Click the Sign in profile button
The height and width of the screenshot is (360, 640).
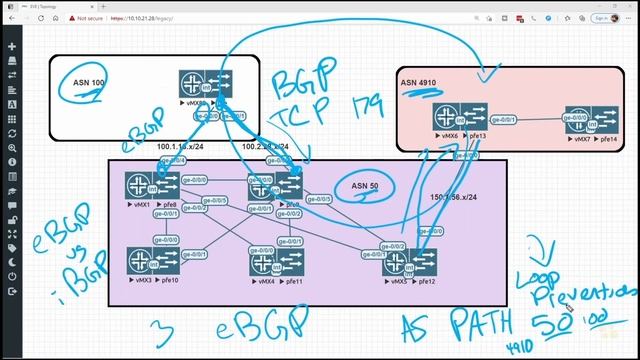pos(606,18)
